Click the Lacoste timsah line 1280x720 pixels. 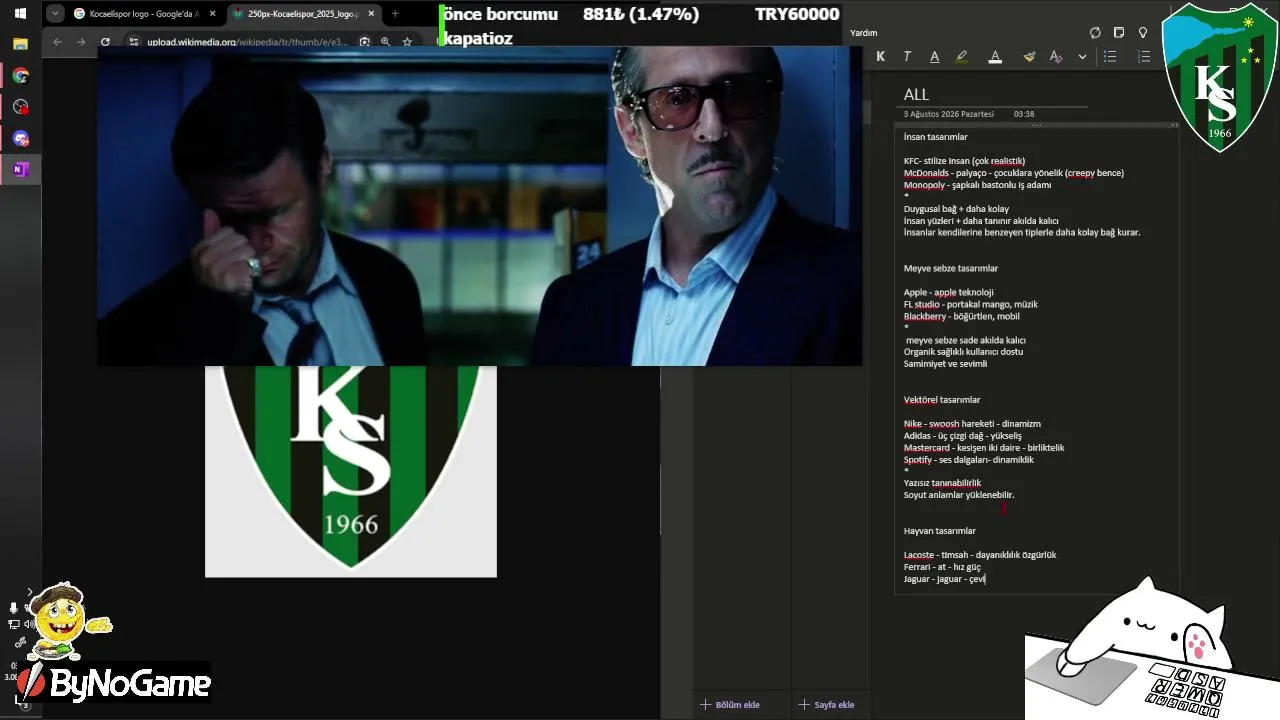[980, 555]
